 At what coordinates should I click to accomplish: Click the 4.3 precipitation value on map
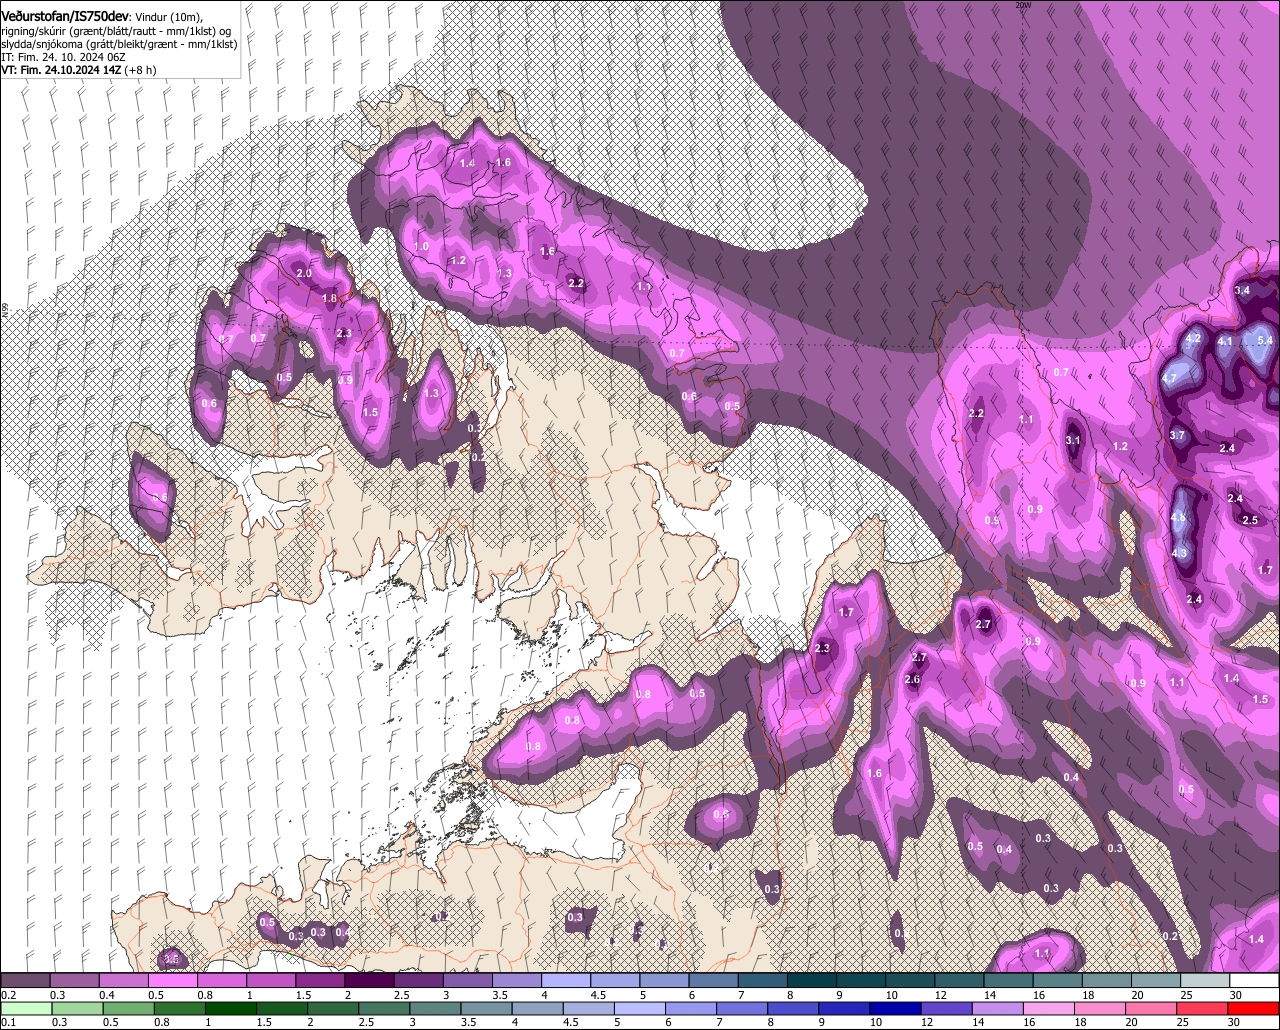pyautogui.click(x=1179, y=553)
